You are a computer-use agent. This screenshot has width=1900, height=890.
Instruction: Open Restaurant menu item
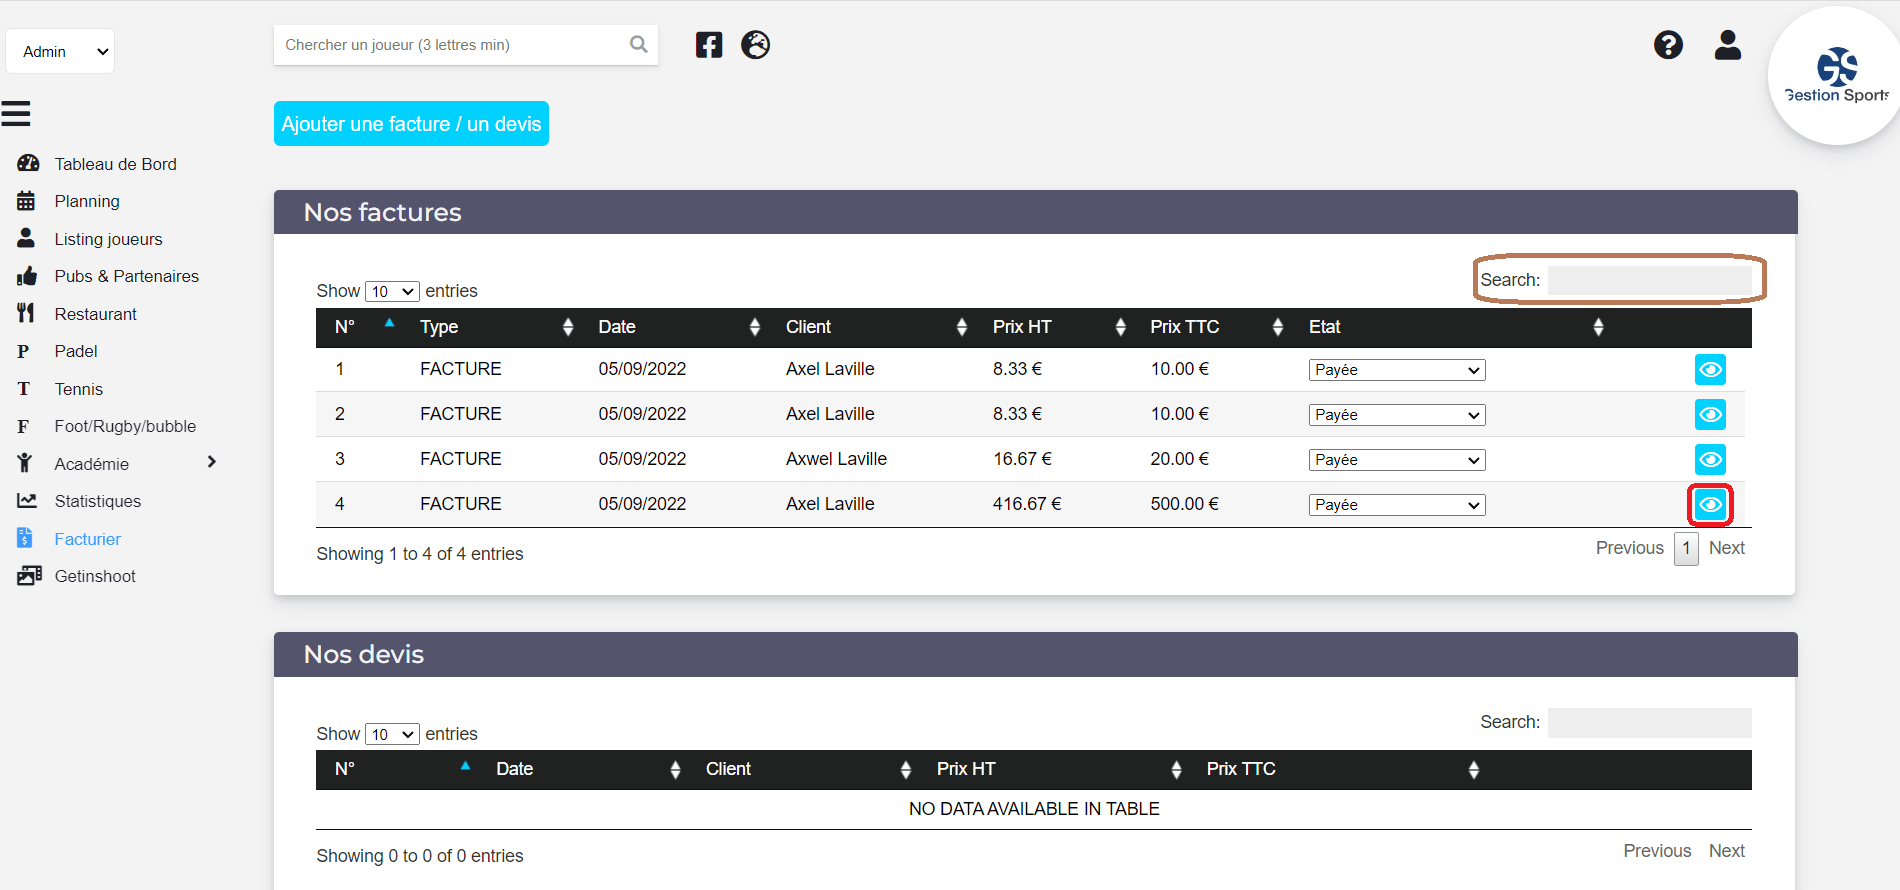coord(95,314)
